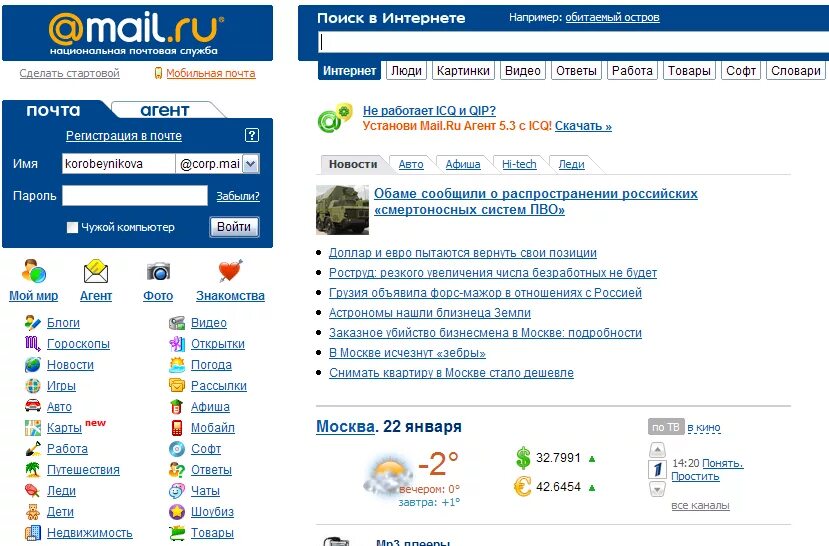Click the Блоги pencil icon
Viewport: 829px width, 546px height.
point(33,322)
